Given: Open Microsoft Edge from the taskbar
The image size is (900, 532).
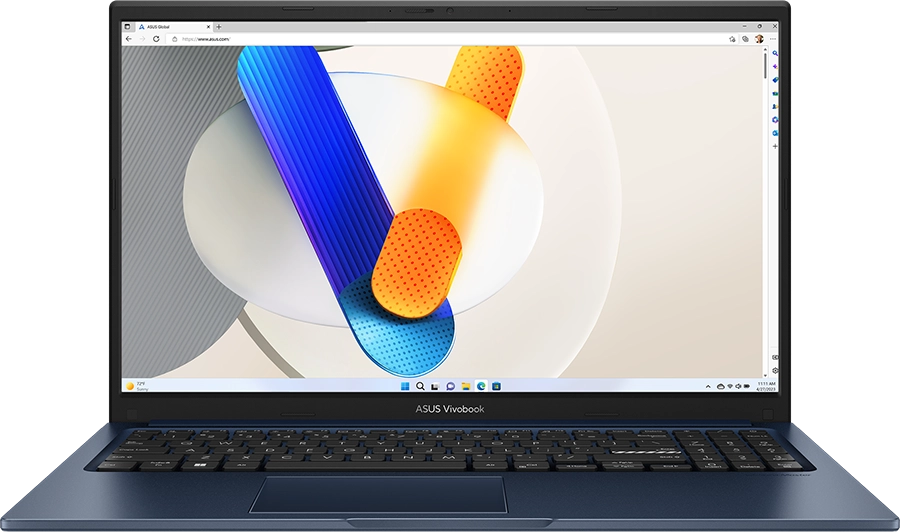Looking at the screenshot, I should pos(481,386).
